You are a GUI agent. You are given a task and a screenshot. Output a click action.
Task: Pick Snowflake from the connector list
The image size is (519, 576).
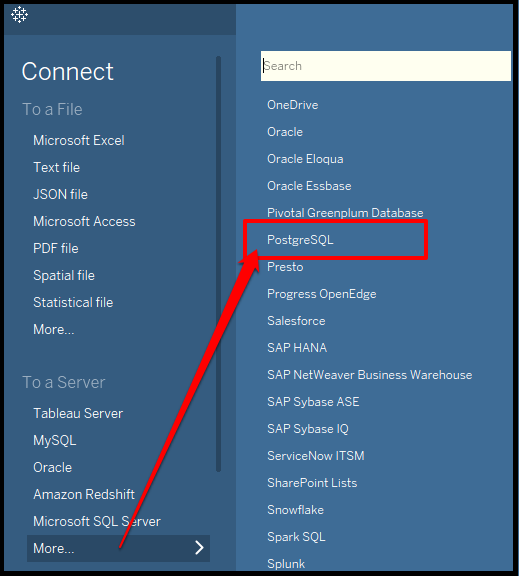[x=296, y=510]
